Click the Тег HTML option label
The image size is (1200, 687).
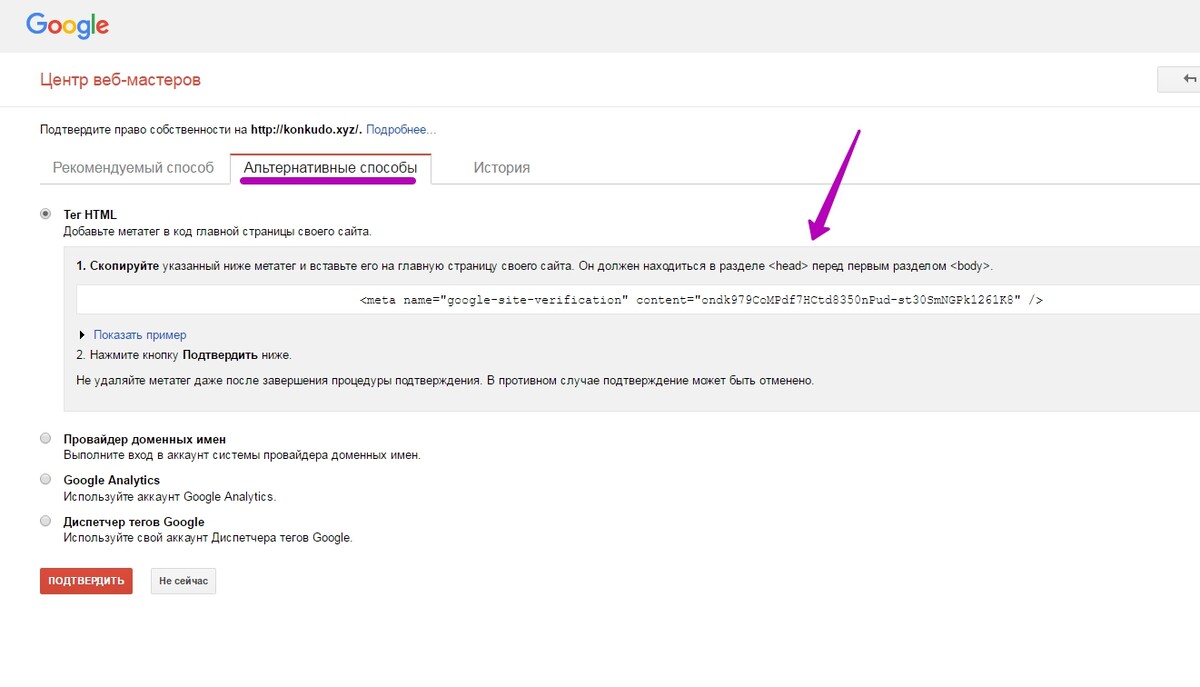point(90,214)
